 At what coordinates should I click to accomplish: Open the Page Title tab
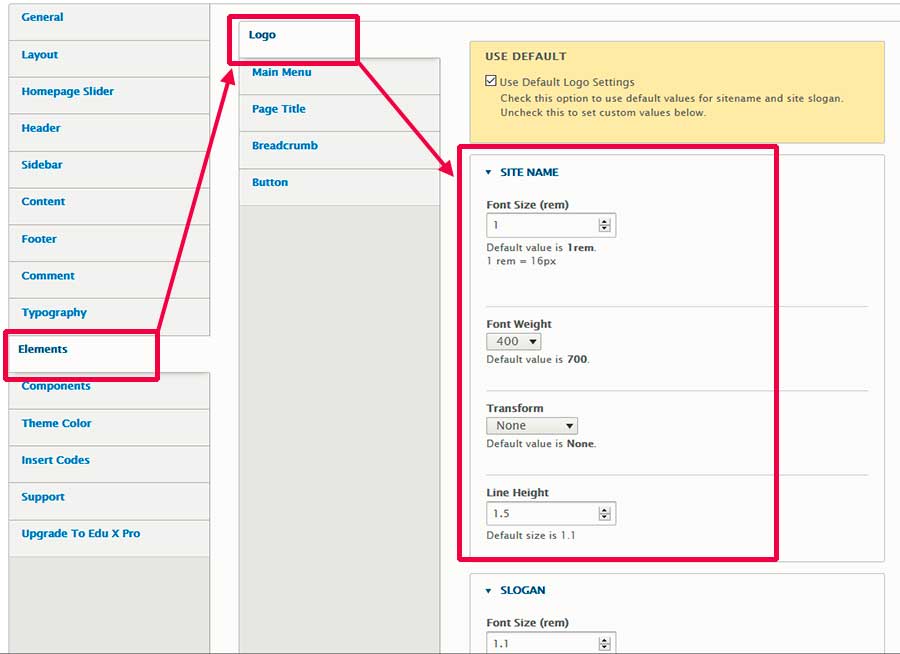pos(279,109)
